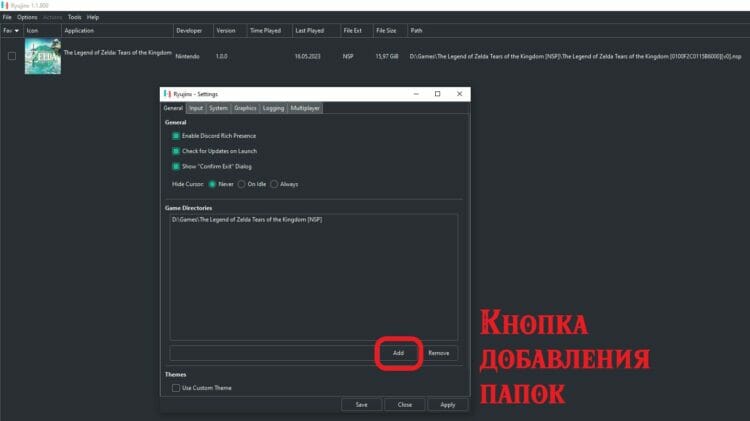750x421 pixels.
Task: Click the game directory path input field
Action: pos(272,353)
